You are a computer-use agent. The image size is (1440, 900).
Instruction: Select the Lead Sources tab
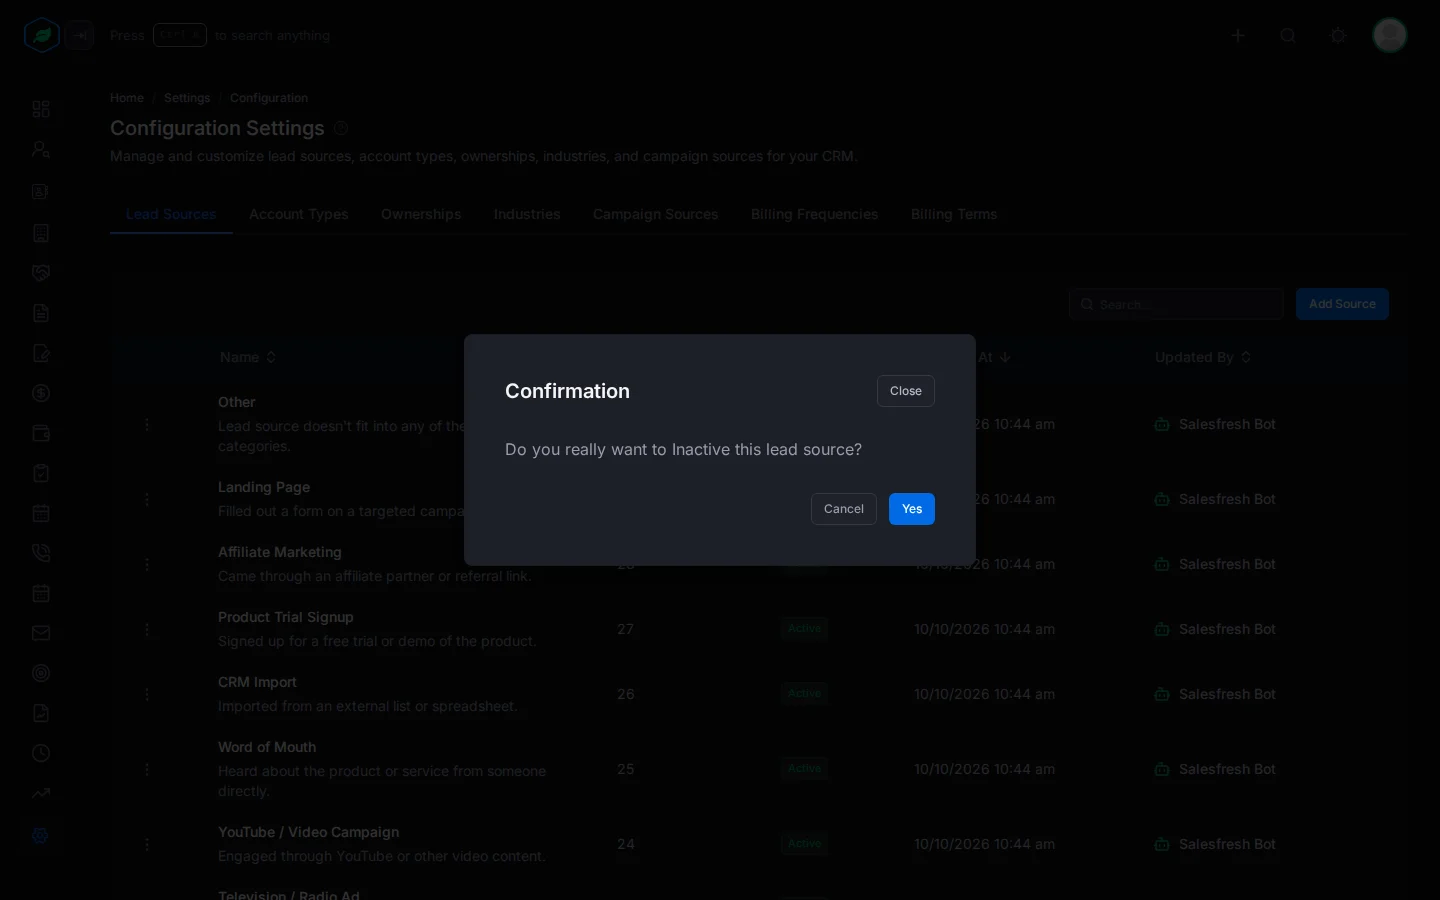point(171,214)
